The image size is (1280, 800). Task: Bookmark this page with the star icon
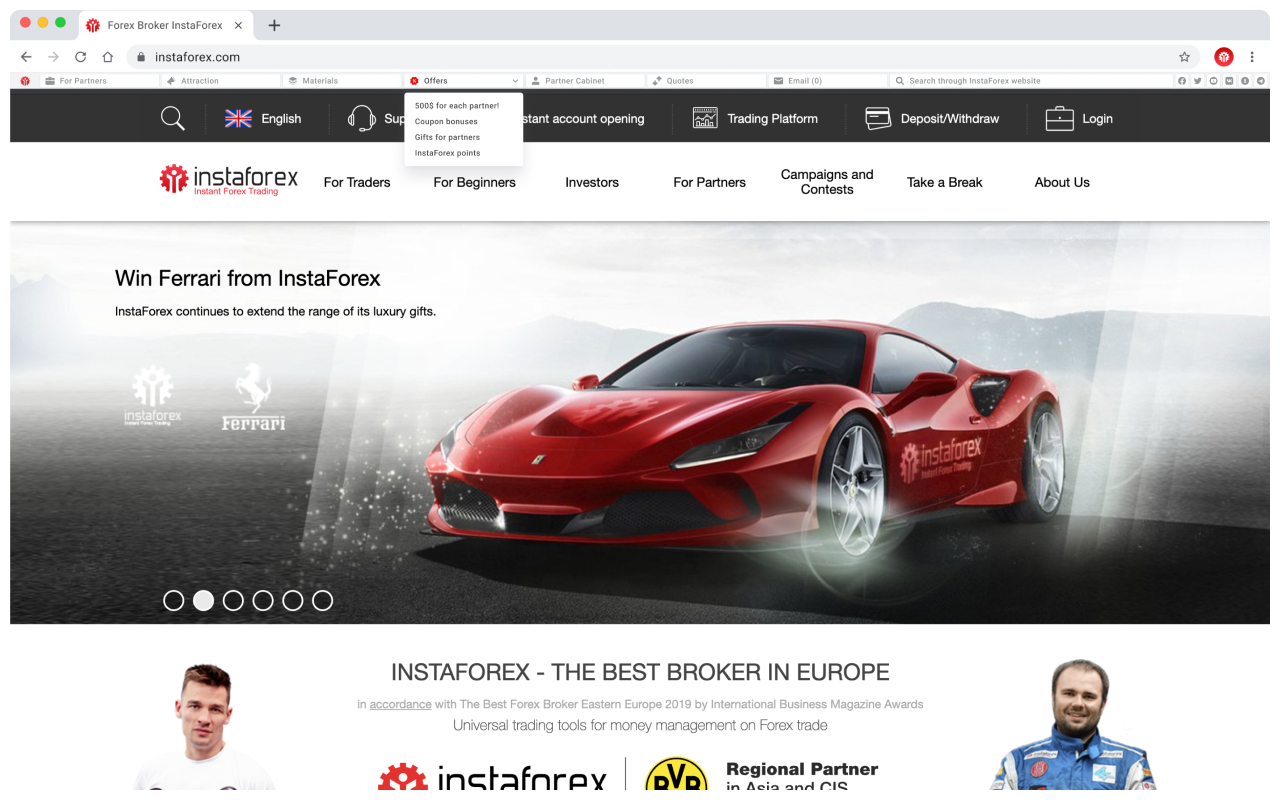tap(1185, 57)
